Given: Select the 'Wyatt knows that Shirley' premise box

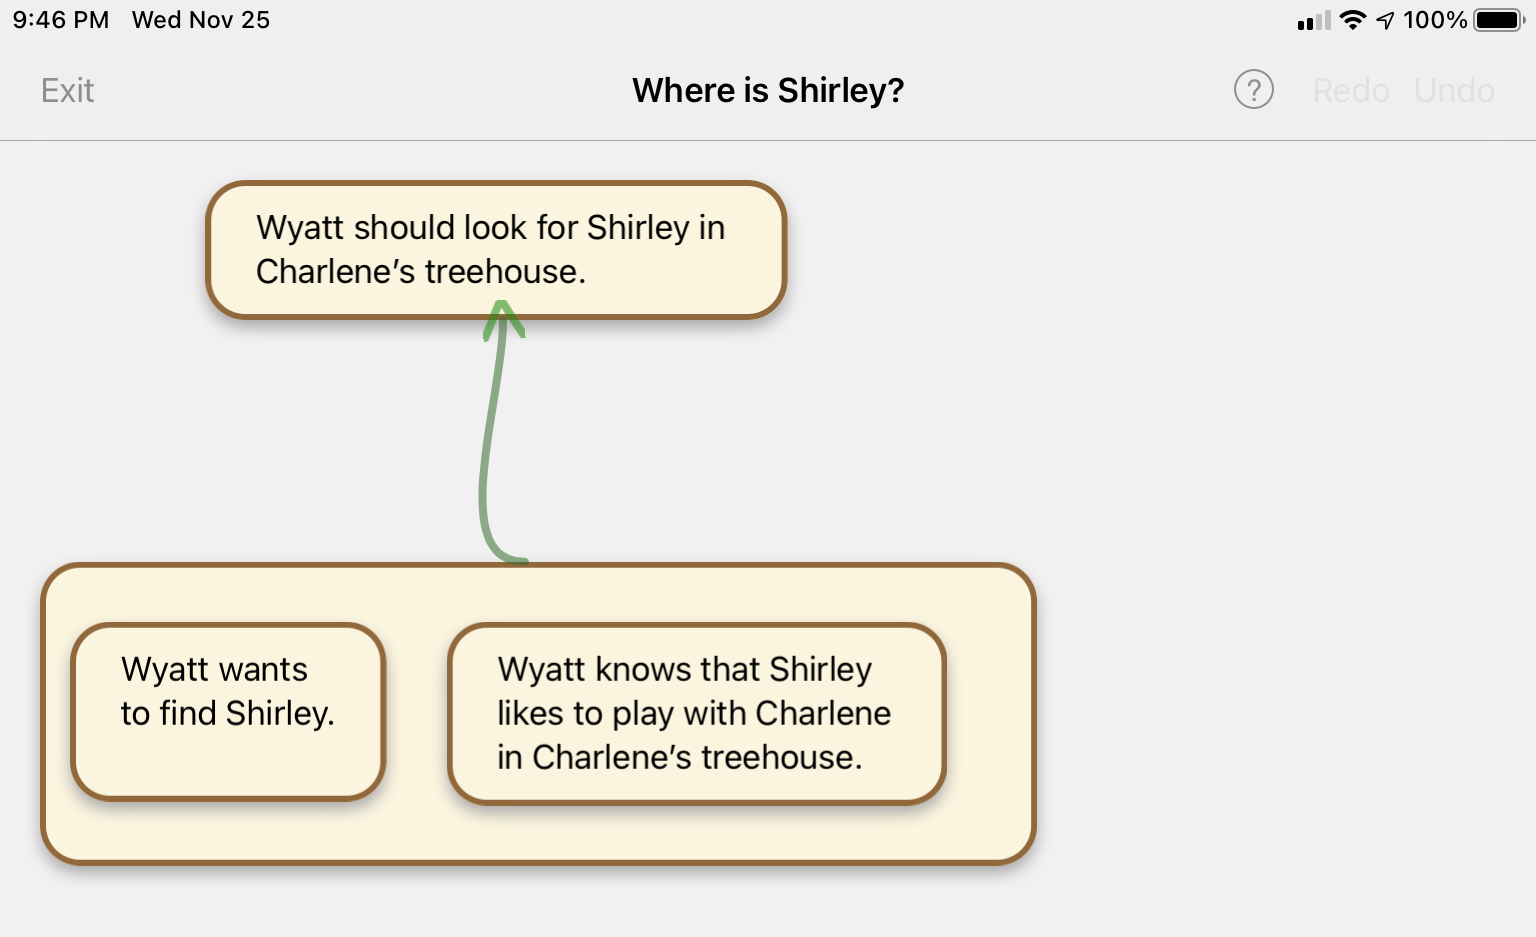Looking at the screenshot, I should click(x=696, y=712).
